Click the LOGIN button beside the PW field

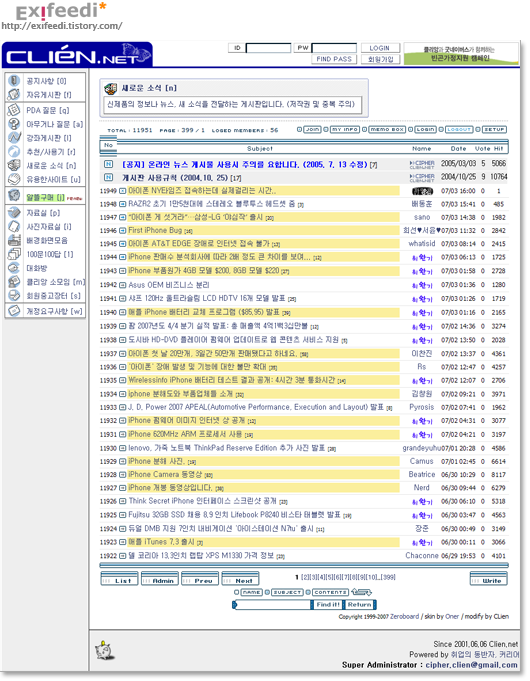point(380,48)
